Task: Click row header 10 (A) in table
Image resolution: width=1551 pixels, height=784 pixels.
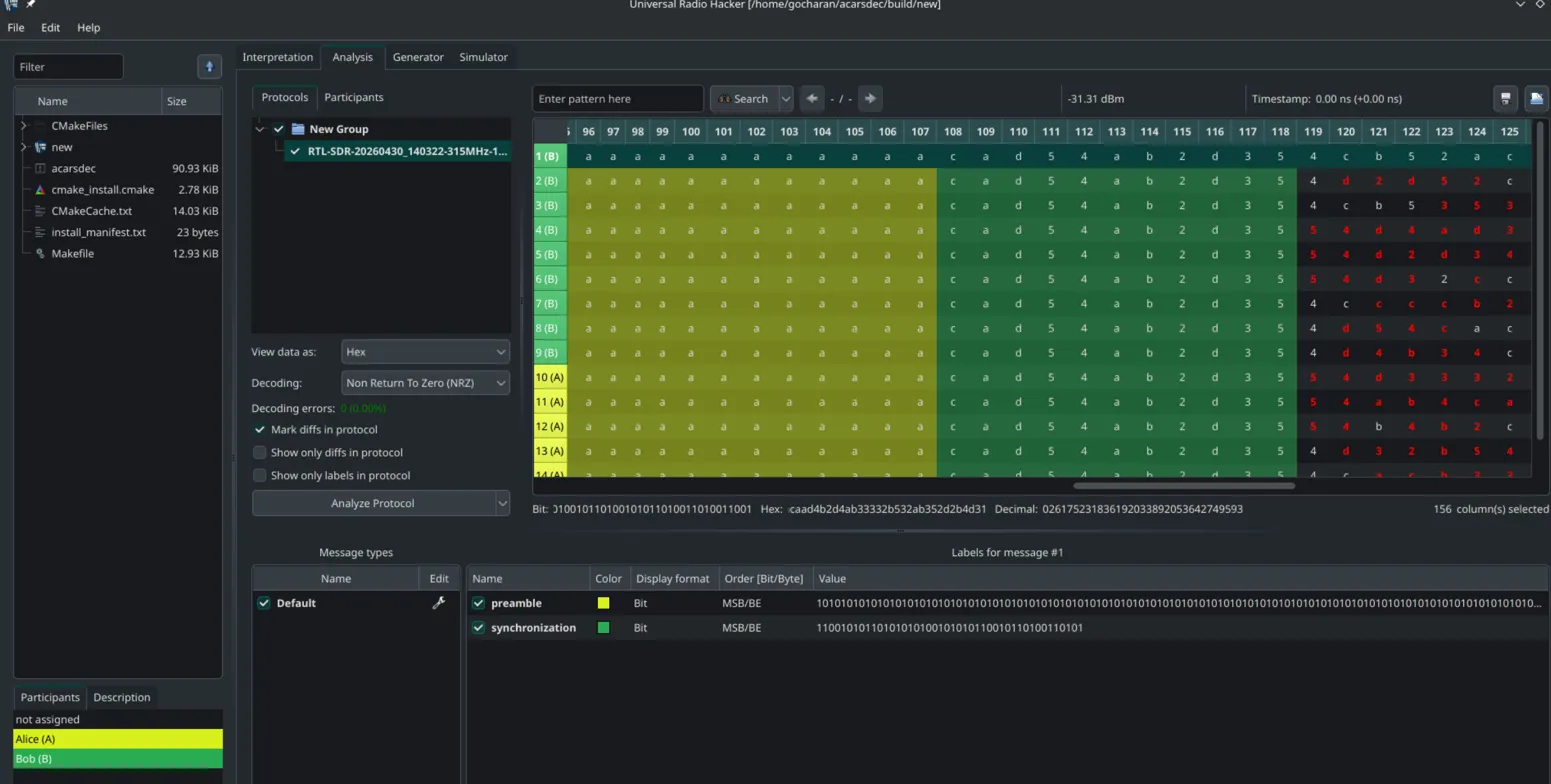Action: click(550, 377)
